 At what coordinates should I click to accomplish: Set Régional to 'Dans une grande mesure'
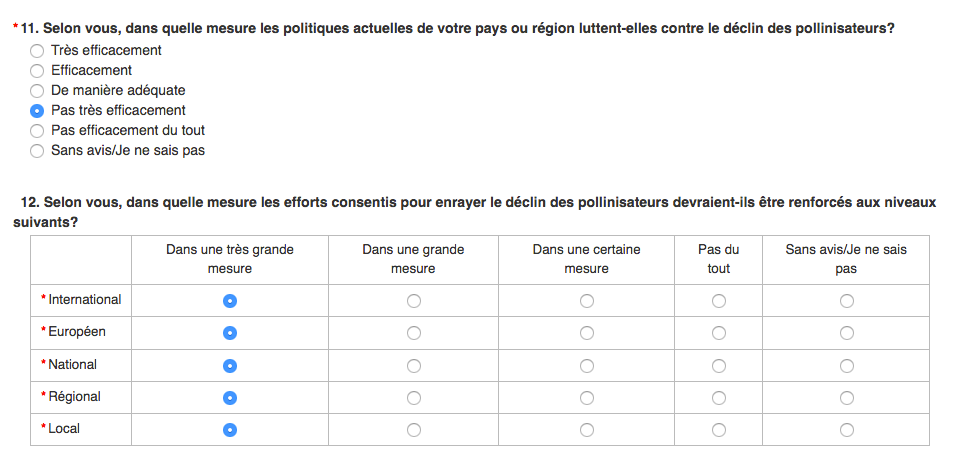414,398
